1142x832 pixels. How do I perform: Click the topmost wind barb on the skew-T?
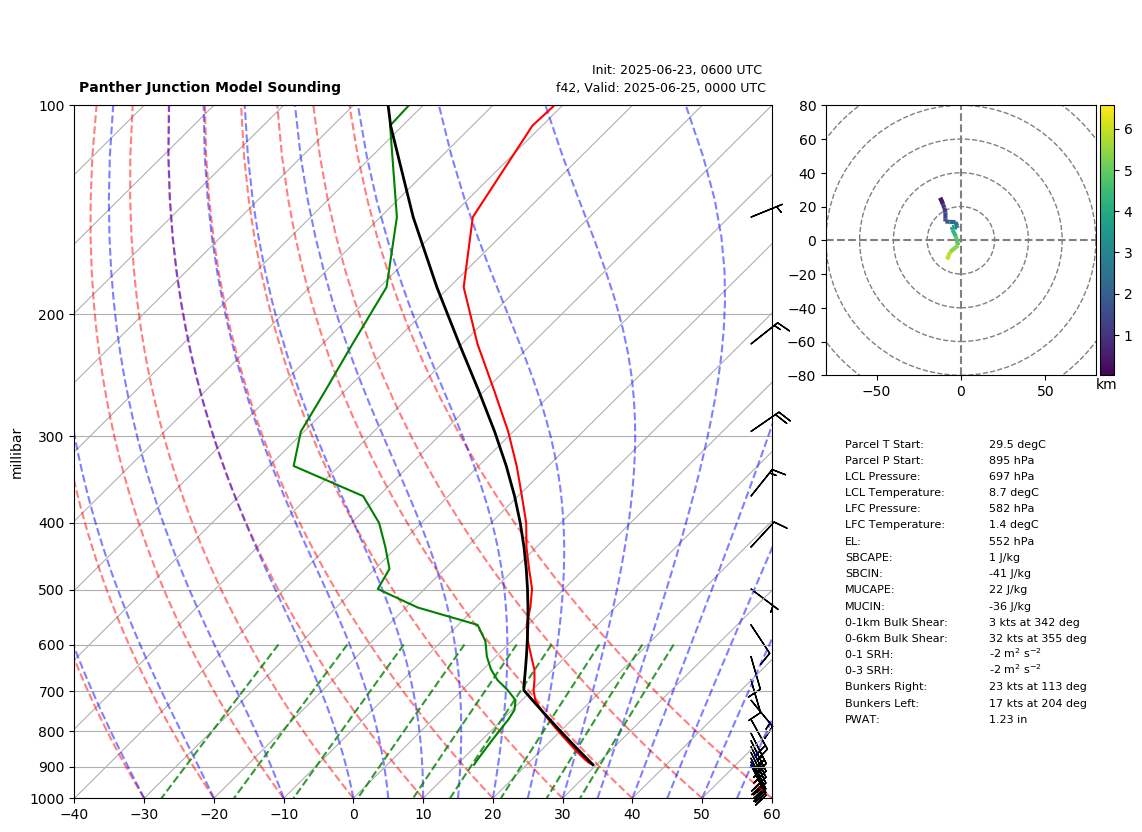767,211
